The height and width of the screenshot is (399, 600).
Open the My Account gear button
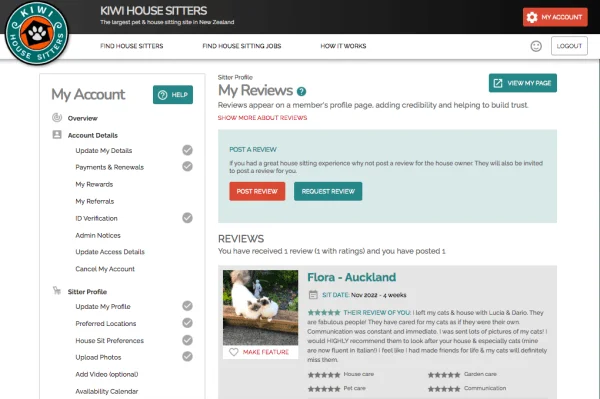(555, 17)
